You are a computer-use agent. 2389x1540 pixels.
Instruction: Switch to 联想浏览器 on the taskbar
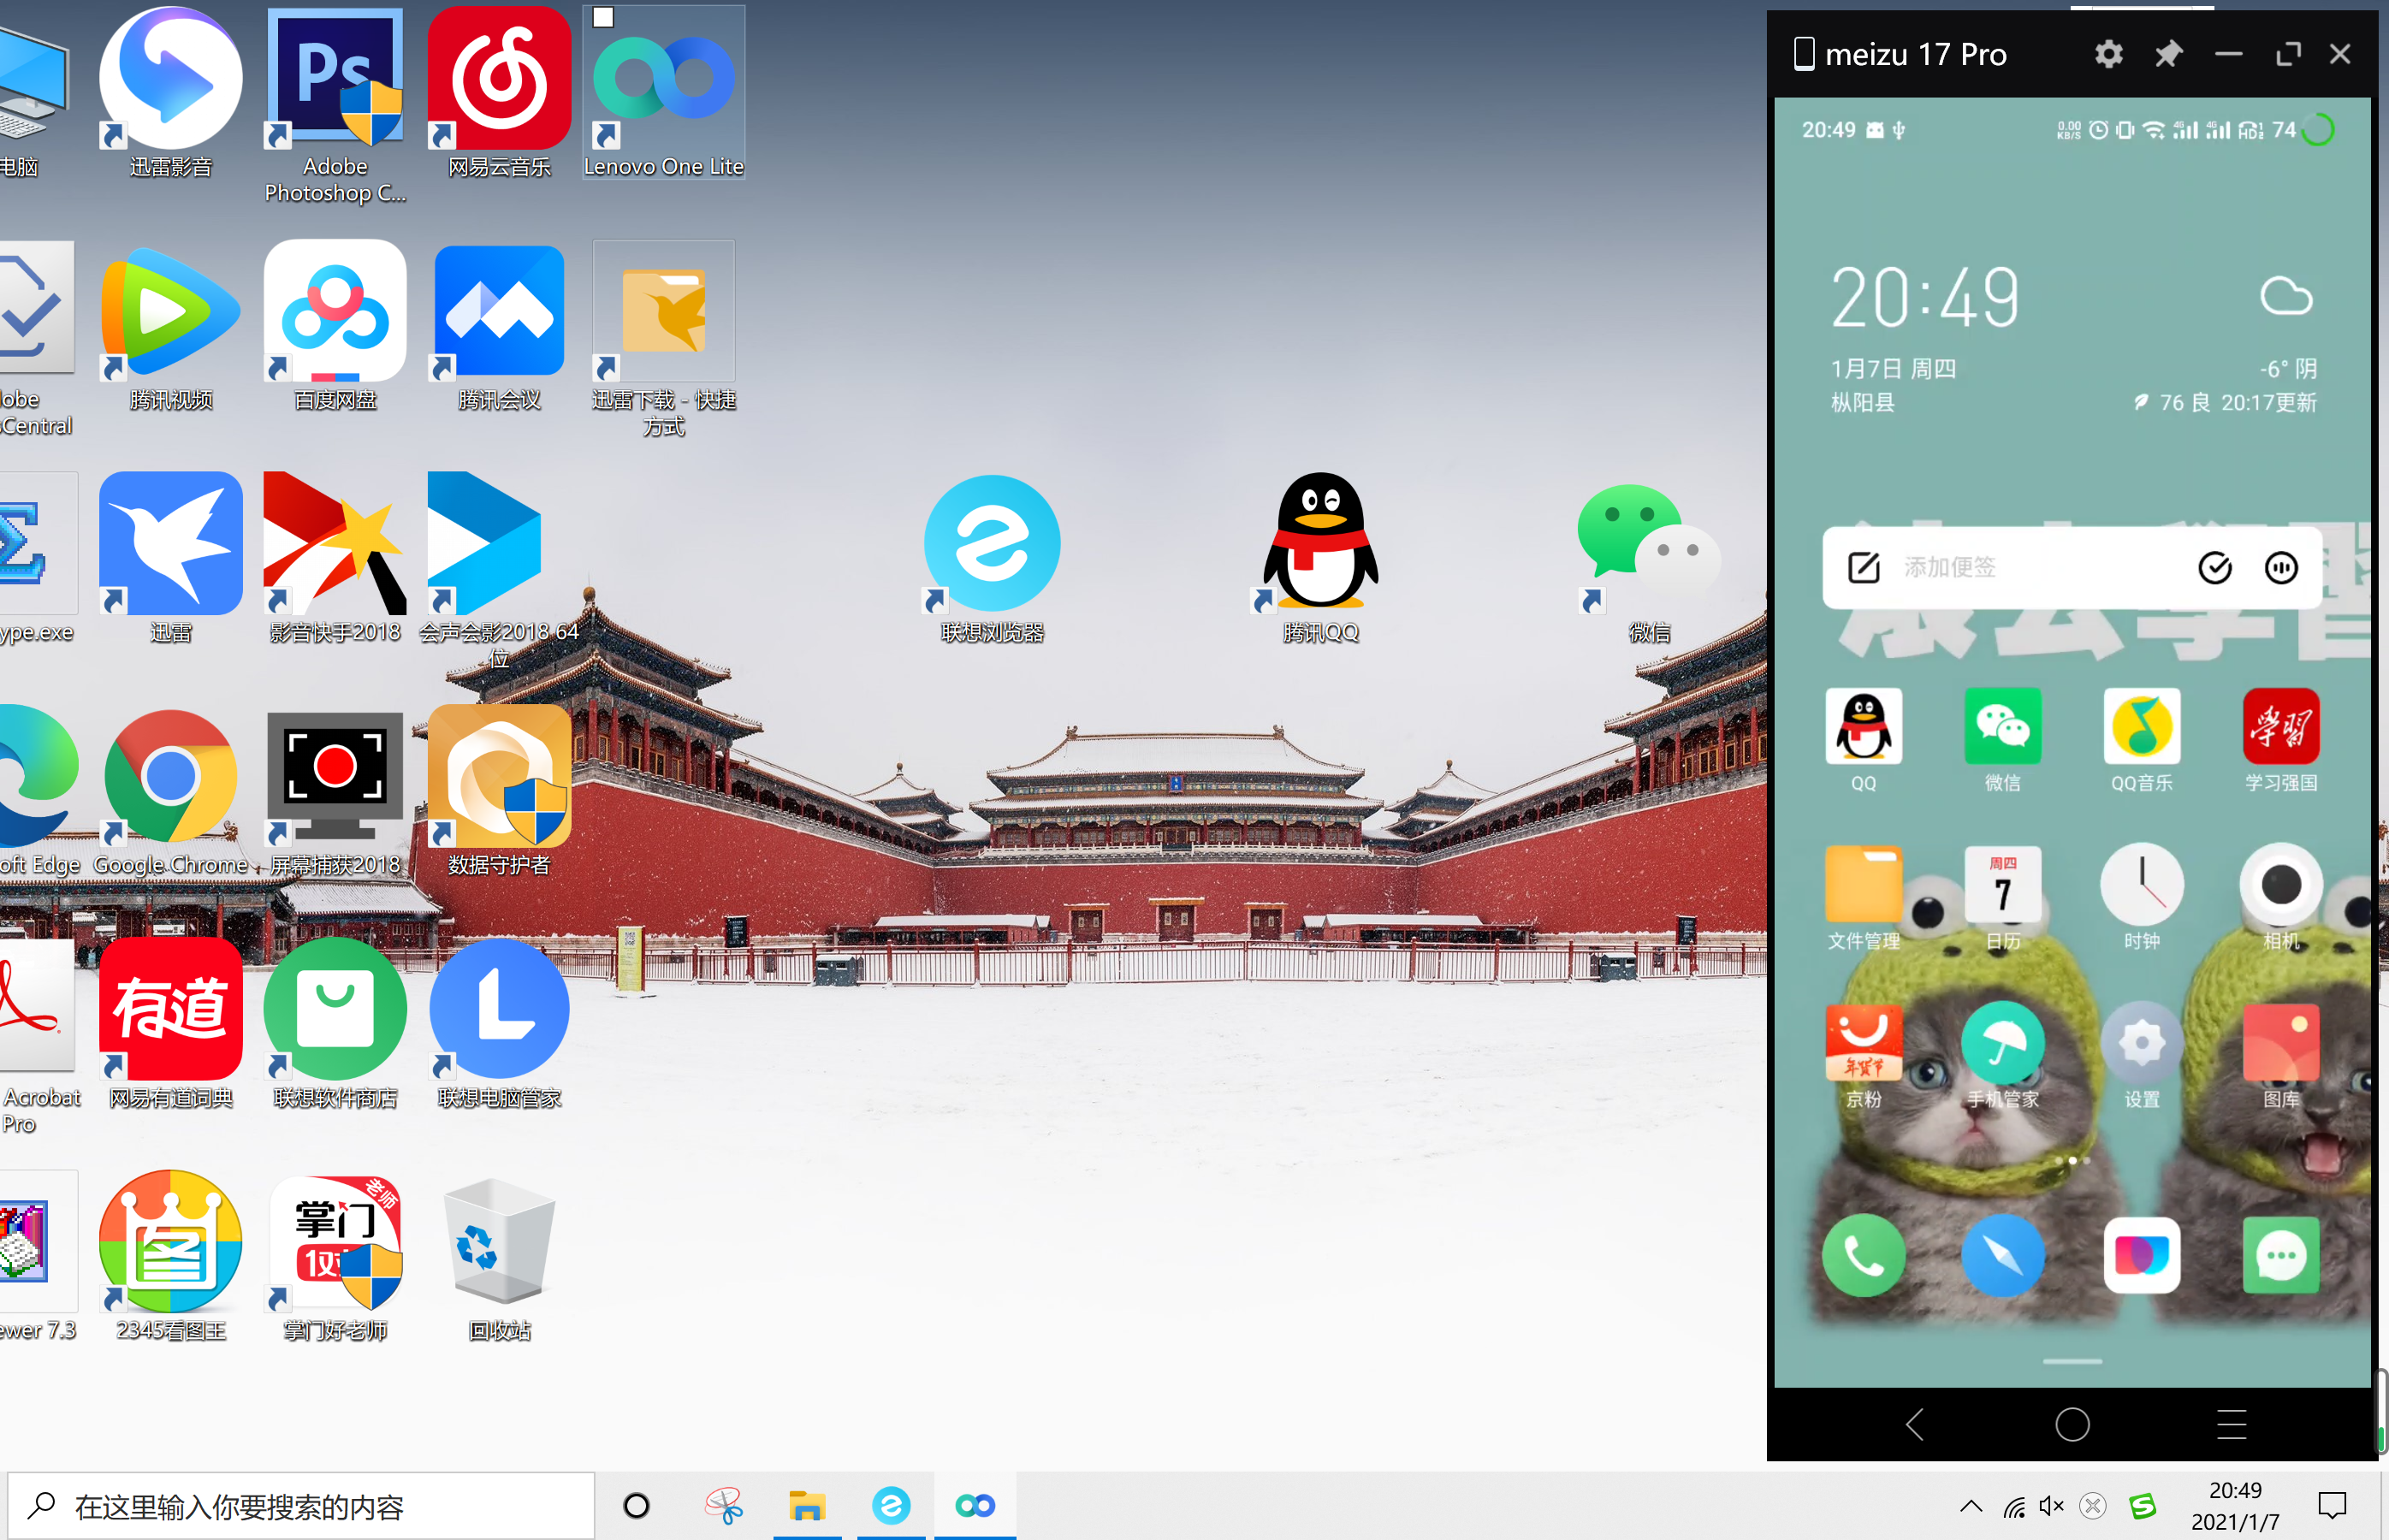click(x=890, y=1505)
